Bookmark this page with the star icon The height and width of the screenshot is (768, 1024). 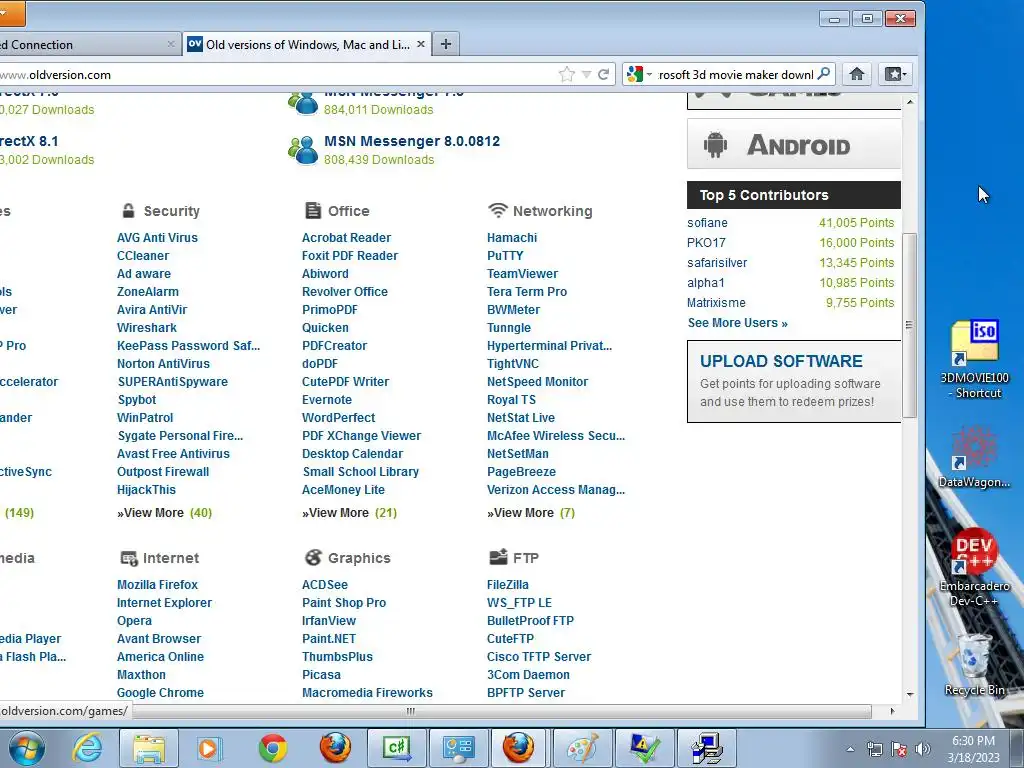click(x=566, y=74)
